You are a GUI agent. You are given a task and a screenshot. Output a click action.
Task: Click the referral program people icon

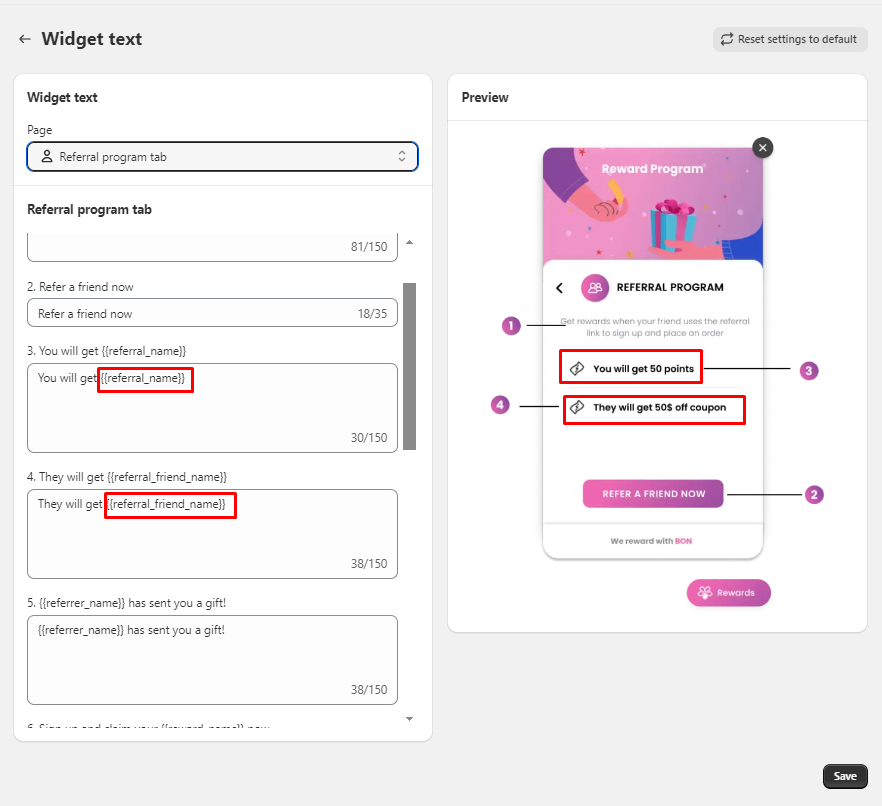click(595, 288)
